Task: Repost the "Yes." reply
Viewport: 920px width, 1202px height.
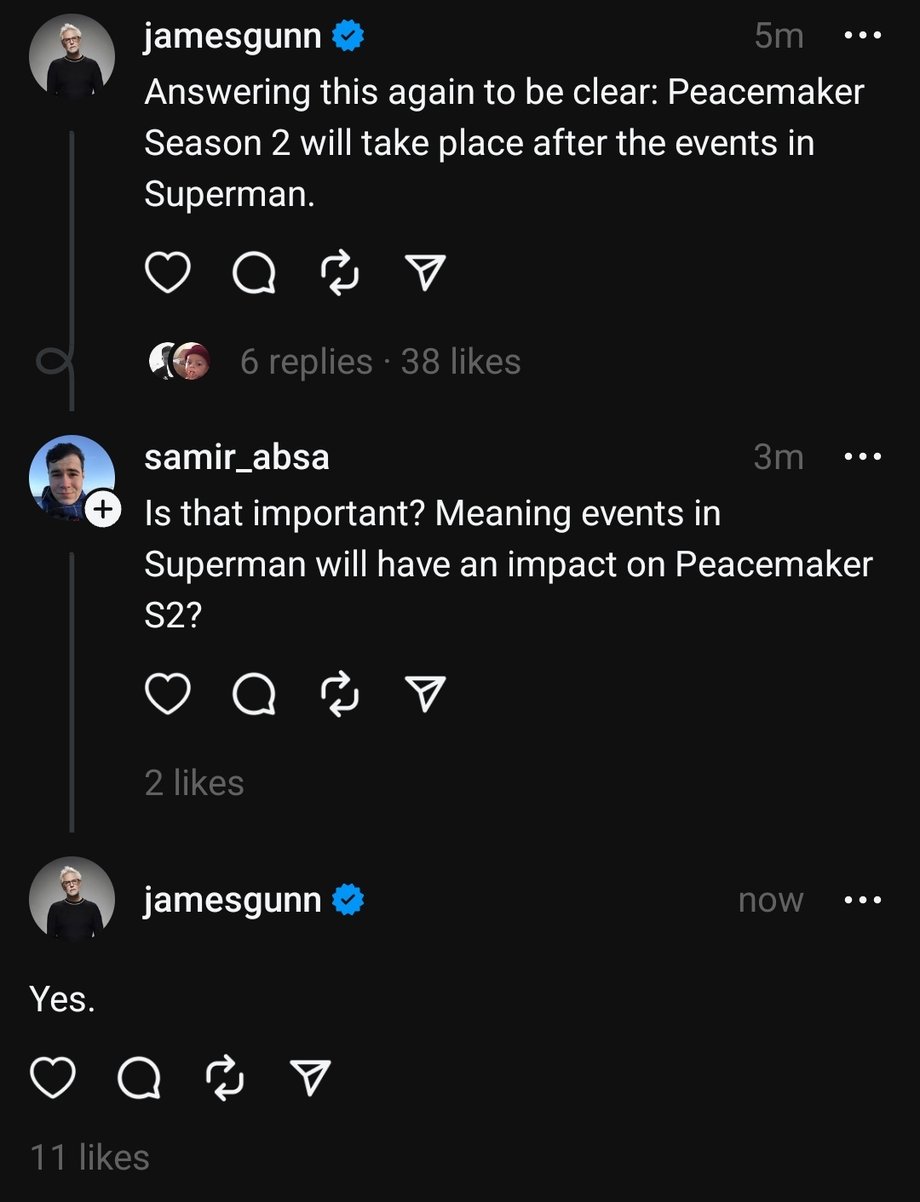Action: coord(224,1077)
